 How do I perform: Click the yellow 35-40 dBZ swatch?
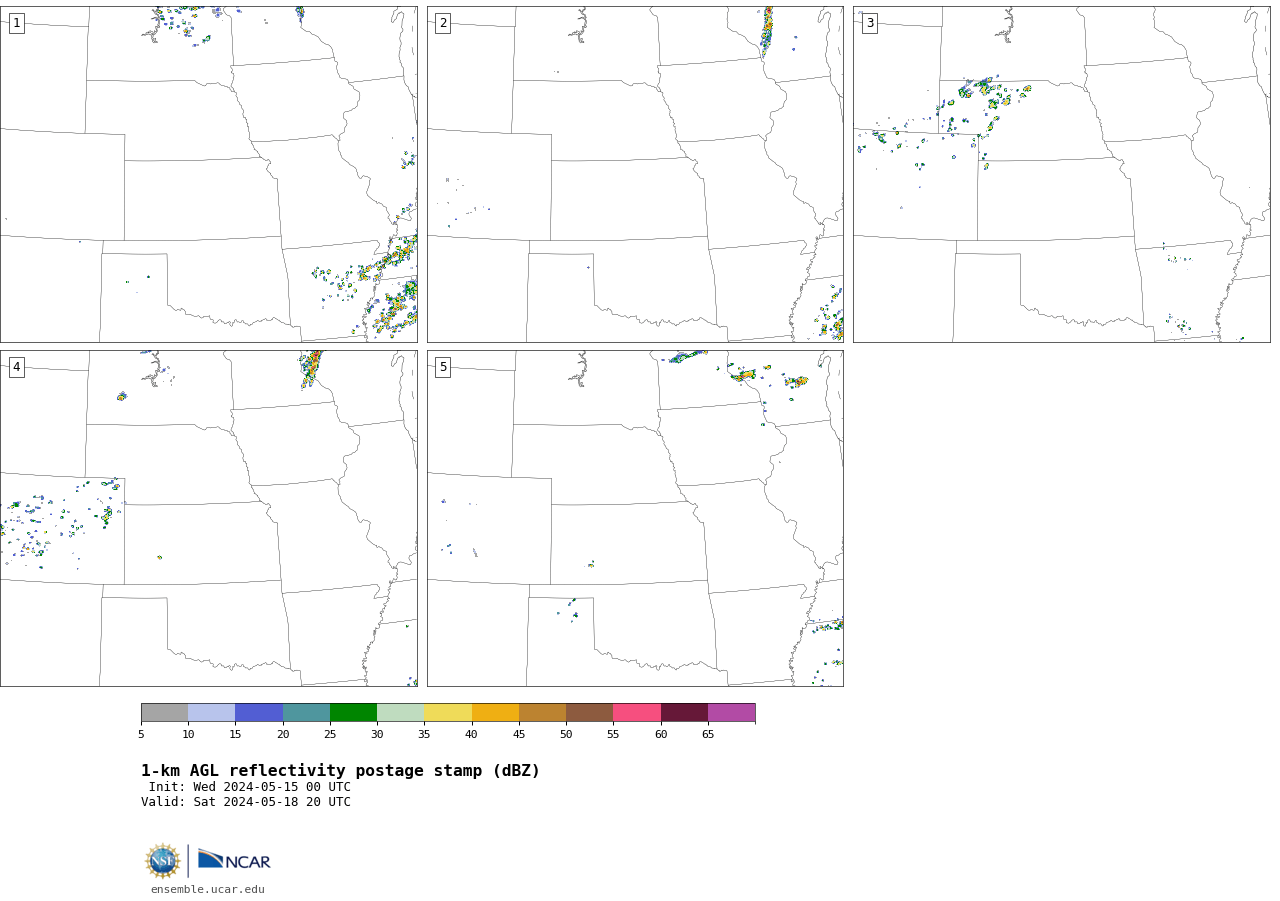click(448, 712)
